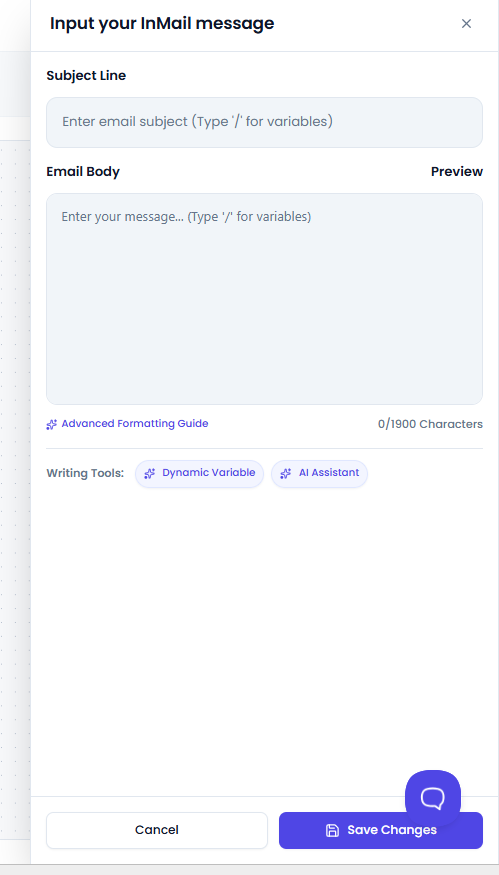Insert a Dynamic Variable
Viewport: 499px width, 875px height.
tap(199, 474)
